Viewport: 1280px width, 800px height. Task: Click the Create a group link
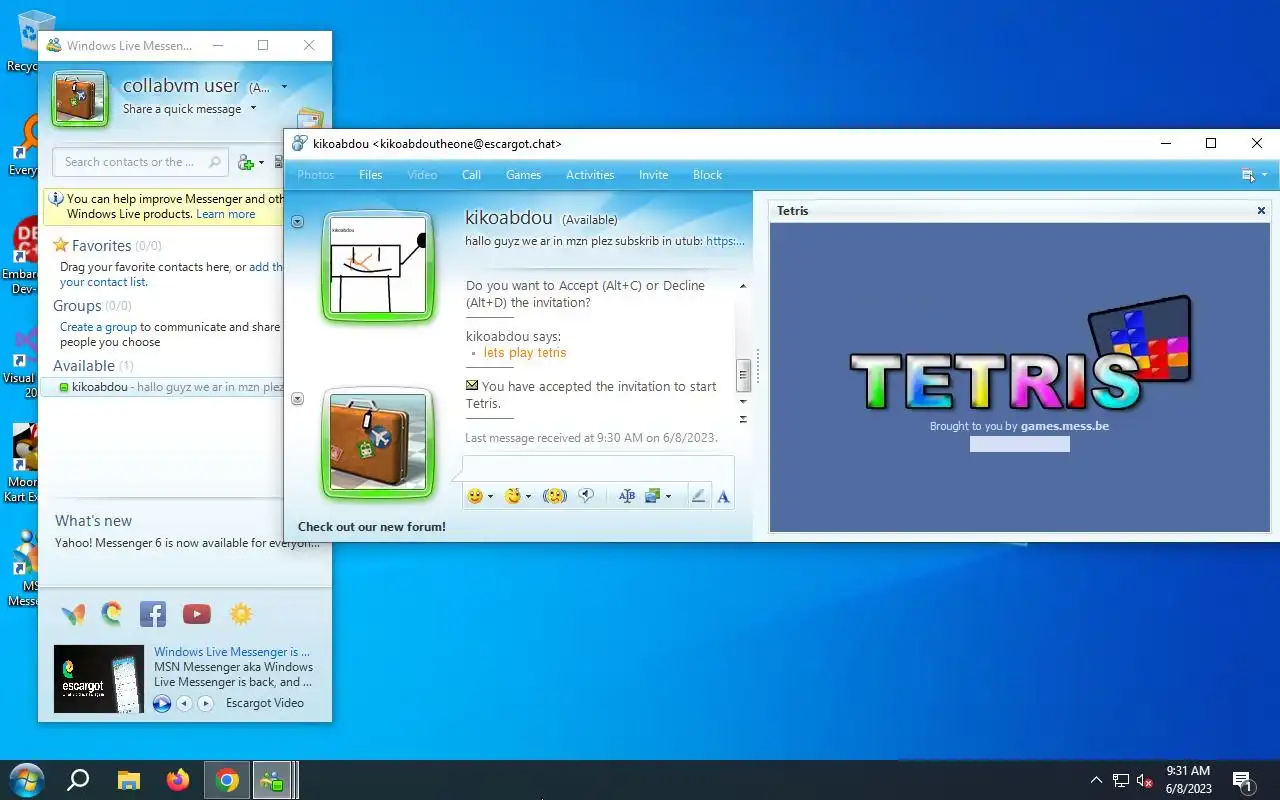[98, 327]
